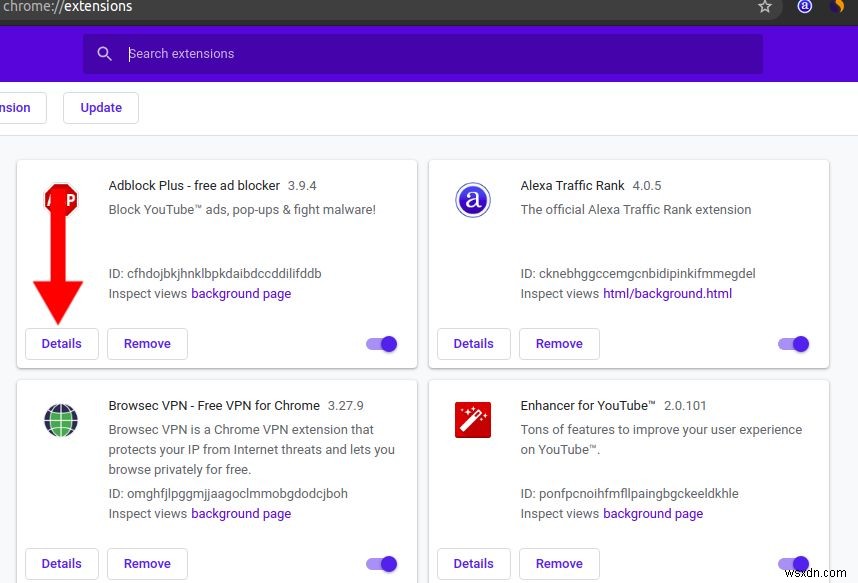858x583 pixels.
Task: Open Adblock Plus background page link
Action: tap(241, 294)
